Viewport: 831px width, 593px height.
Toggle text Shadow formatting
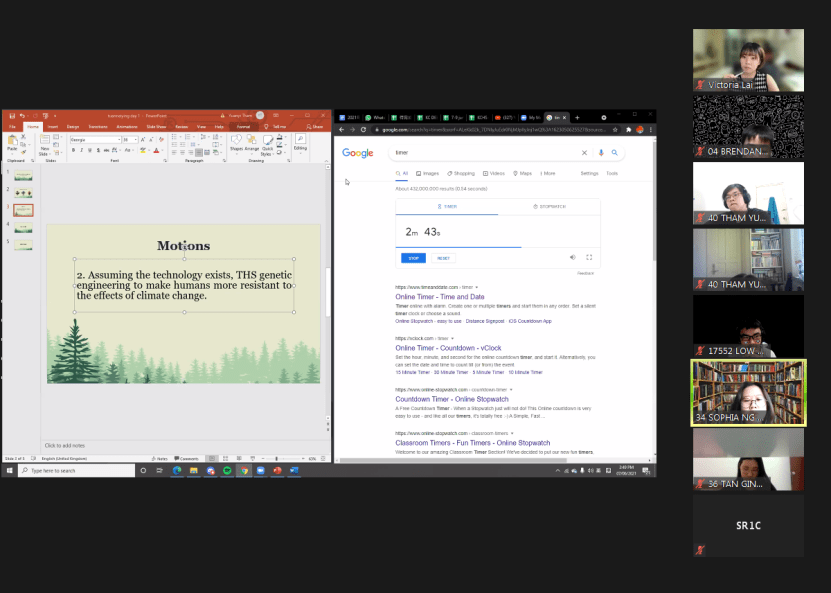coord(98,151)
